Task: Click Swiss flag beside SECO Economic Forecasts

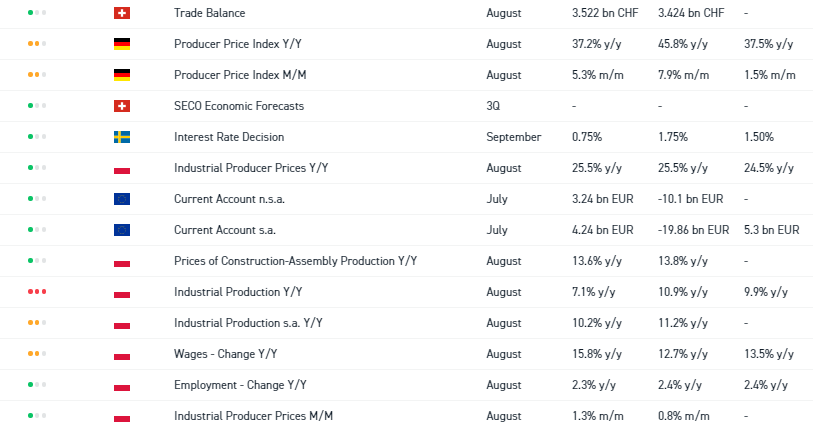Action: pyautogui.click(x=122, y=106)
